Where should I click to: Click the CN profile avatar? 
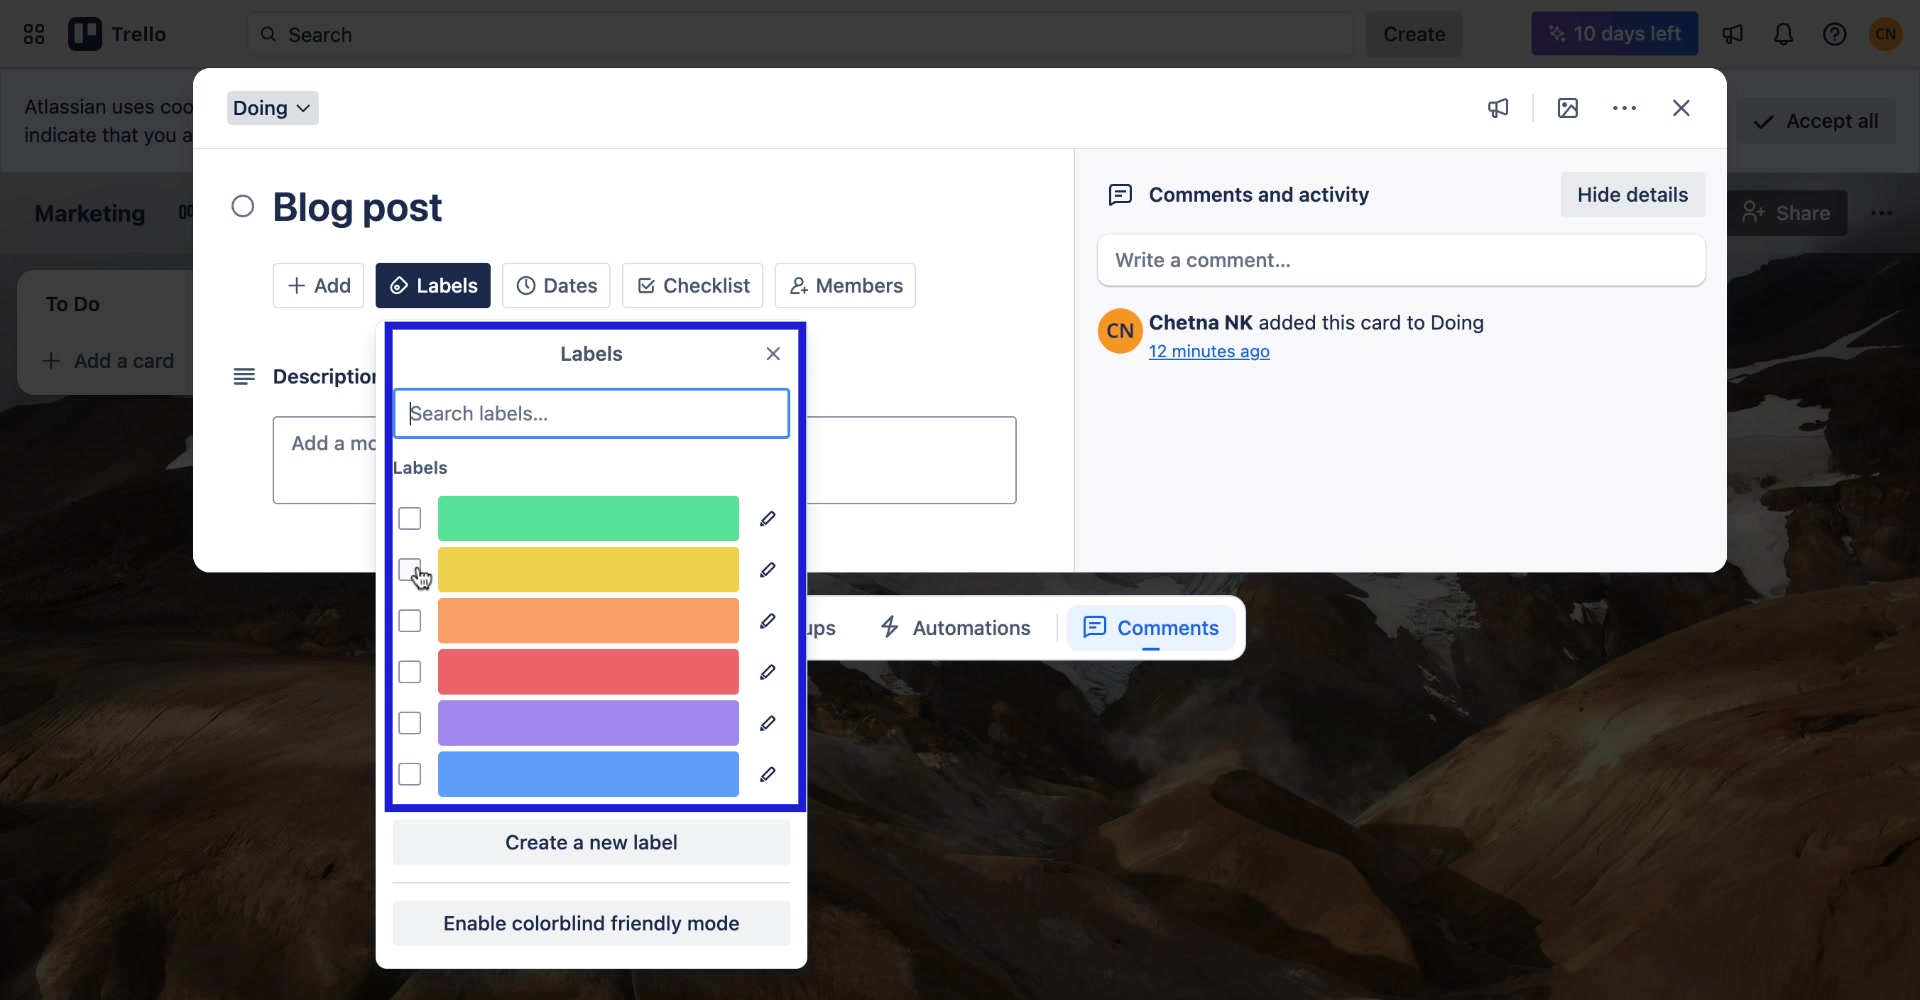(x=1886, y=33)
